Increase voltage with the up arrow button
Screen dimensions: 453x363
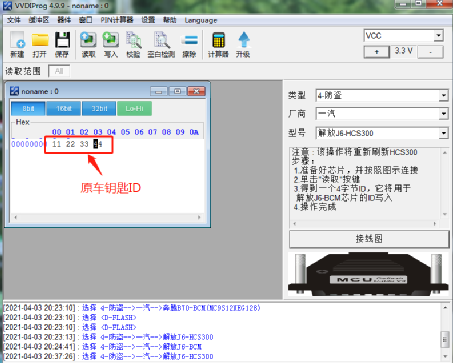(x=377, y=52)
